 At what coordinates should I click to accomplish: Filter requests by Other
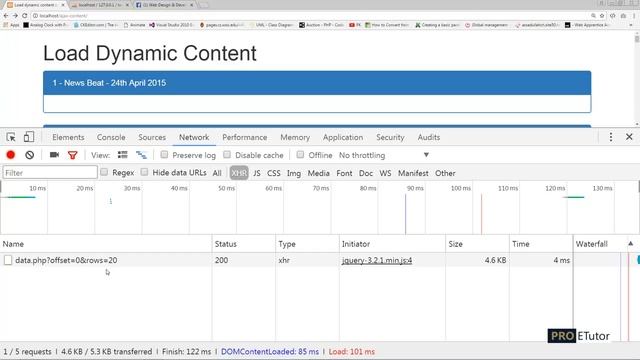pos(445,173)
